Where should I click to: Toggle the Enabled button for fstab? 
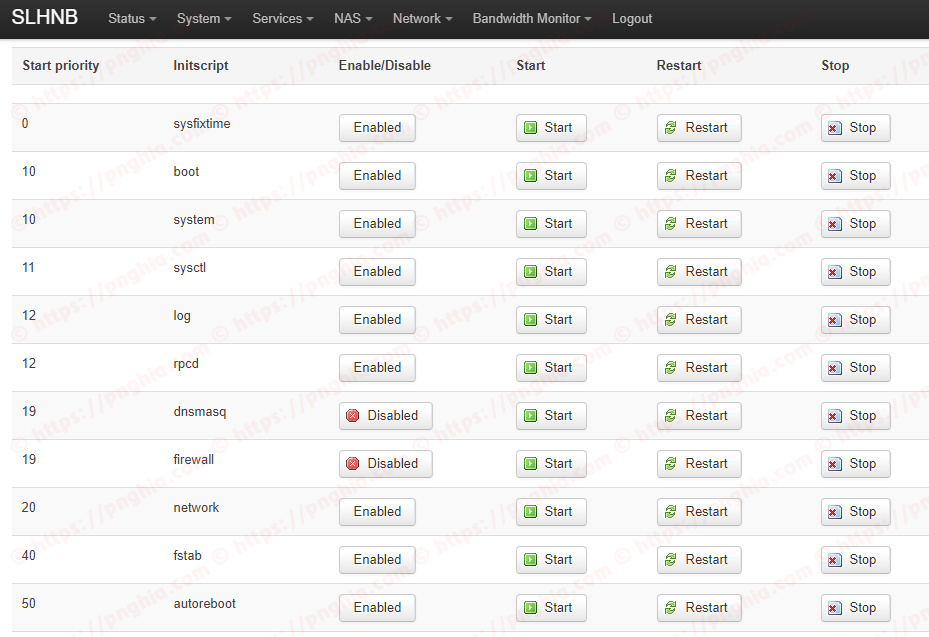[377, 560]
